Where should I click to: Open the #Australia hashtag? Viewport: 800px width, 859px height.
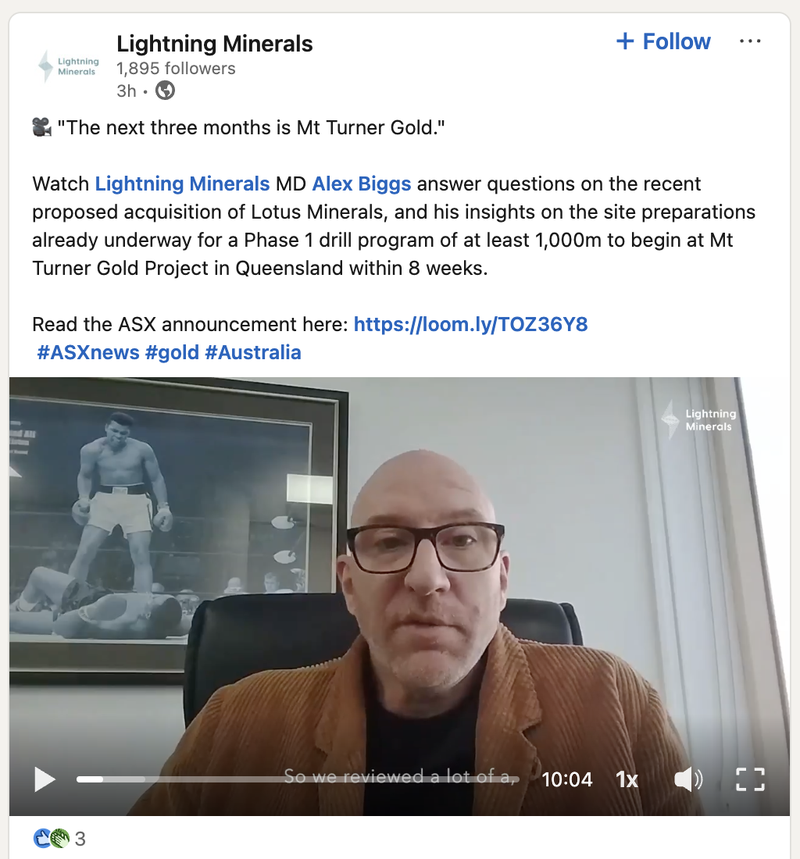(253, 352)
